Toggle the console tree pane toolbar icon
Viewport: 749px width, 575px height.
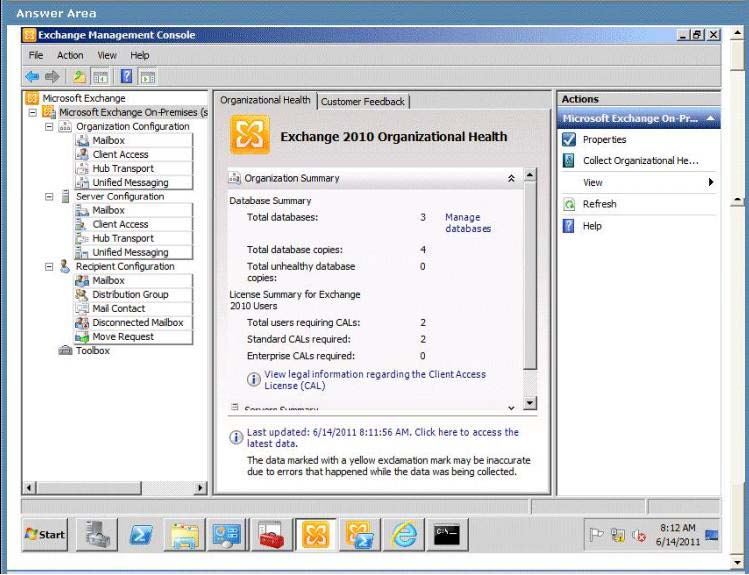[x=101, y=76]
